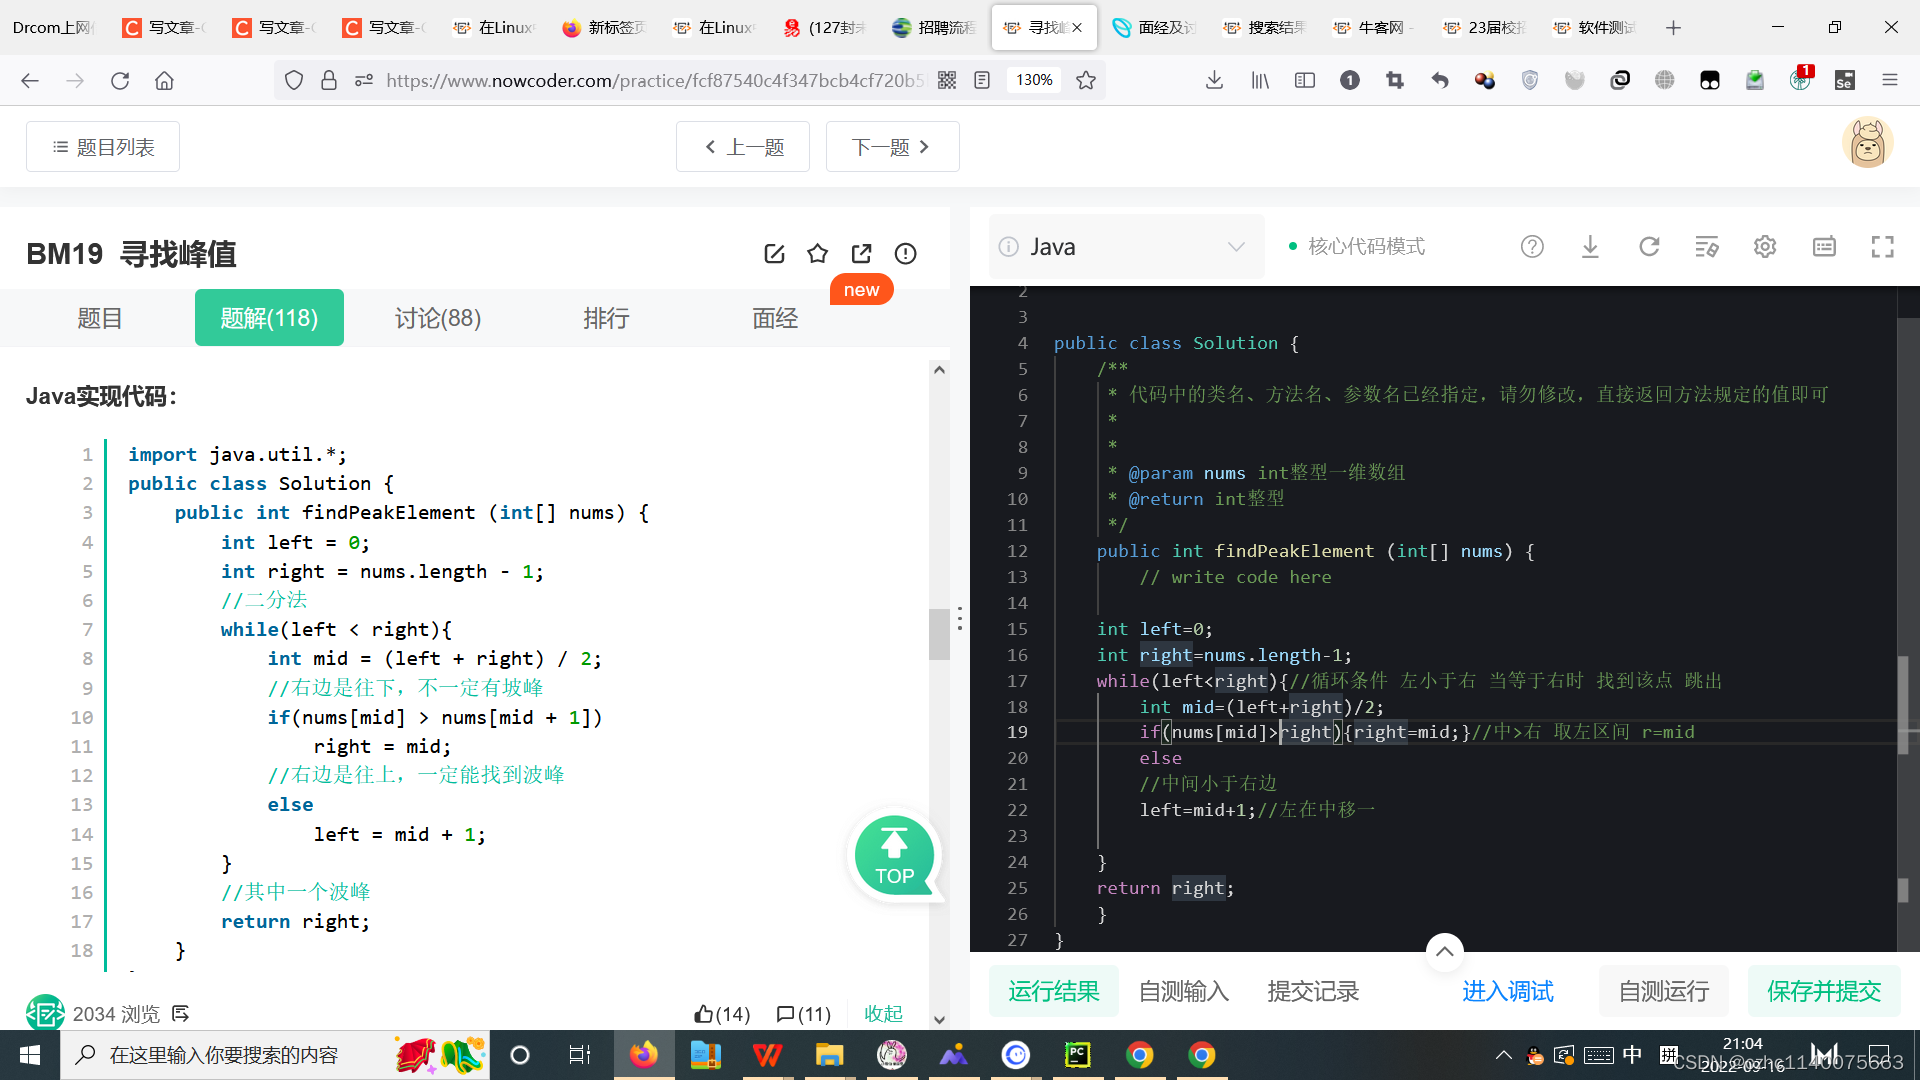Like the solution with thumbs-up icon

[704, 1014]
